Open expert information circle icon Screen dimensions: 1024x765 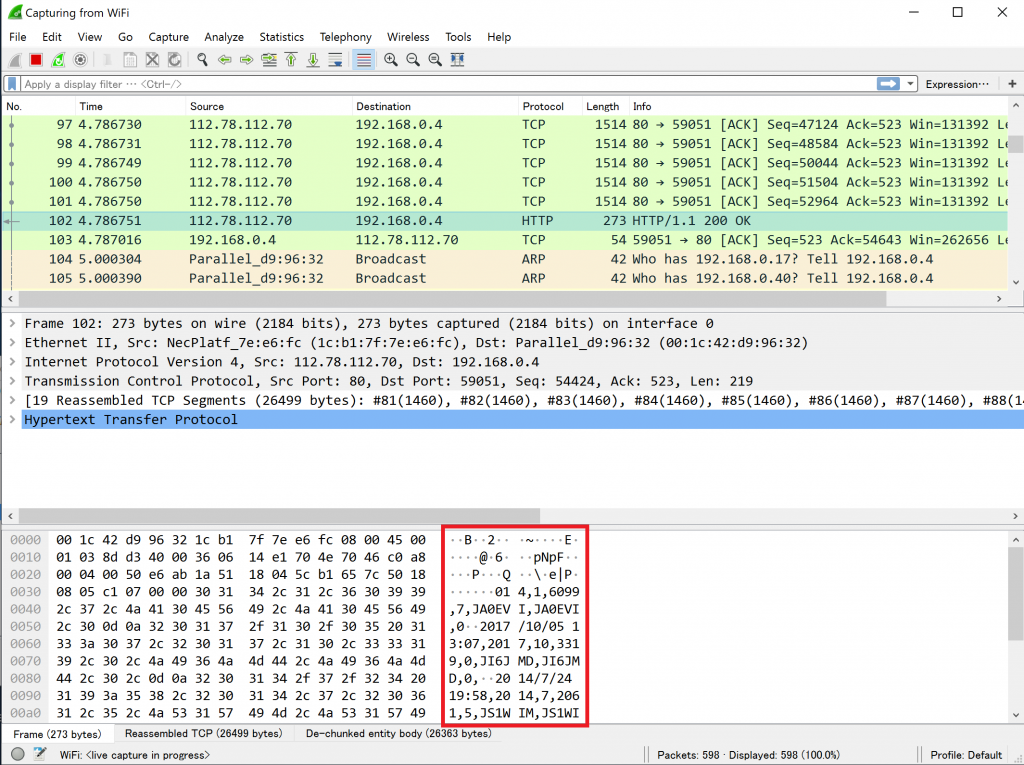point(18,755)
